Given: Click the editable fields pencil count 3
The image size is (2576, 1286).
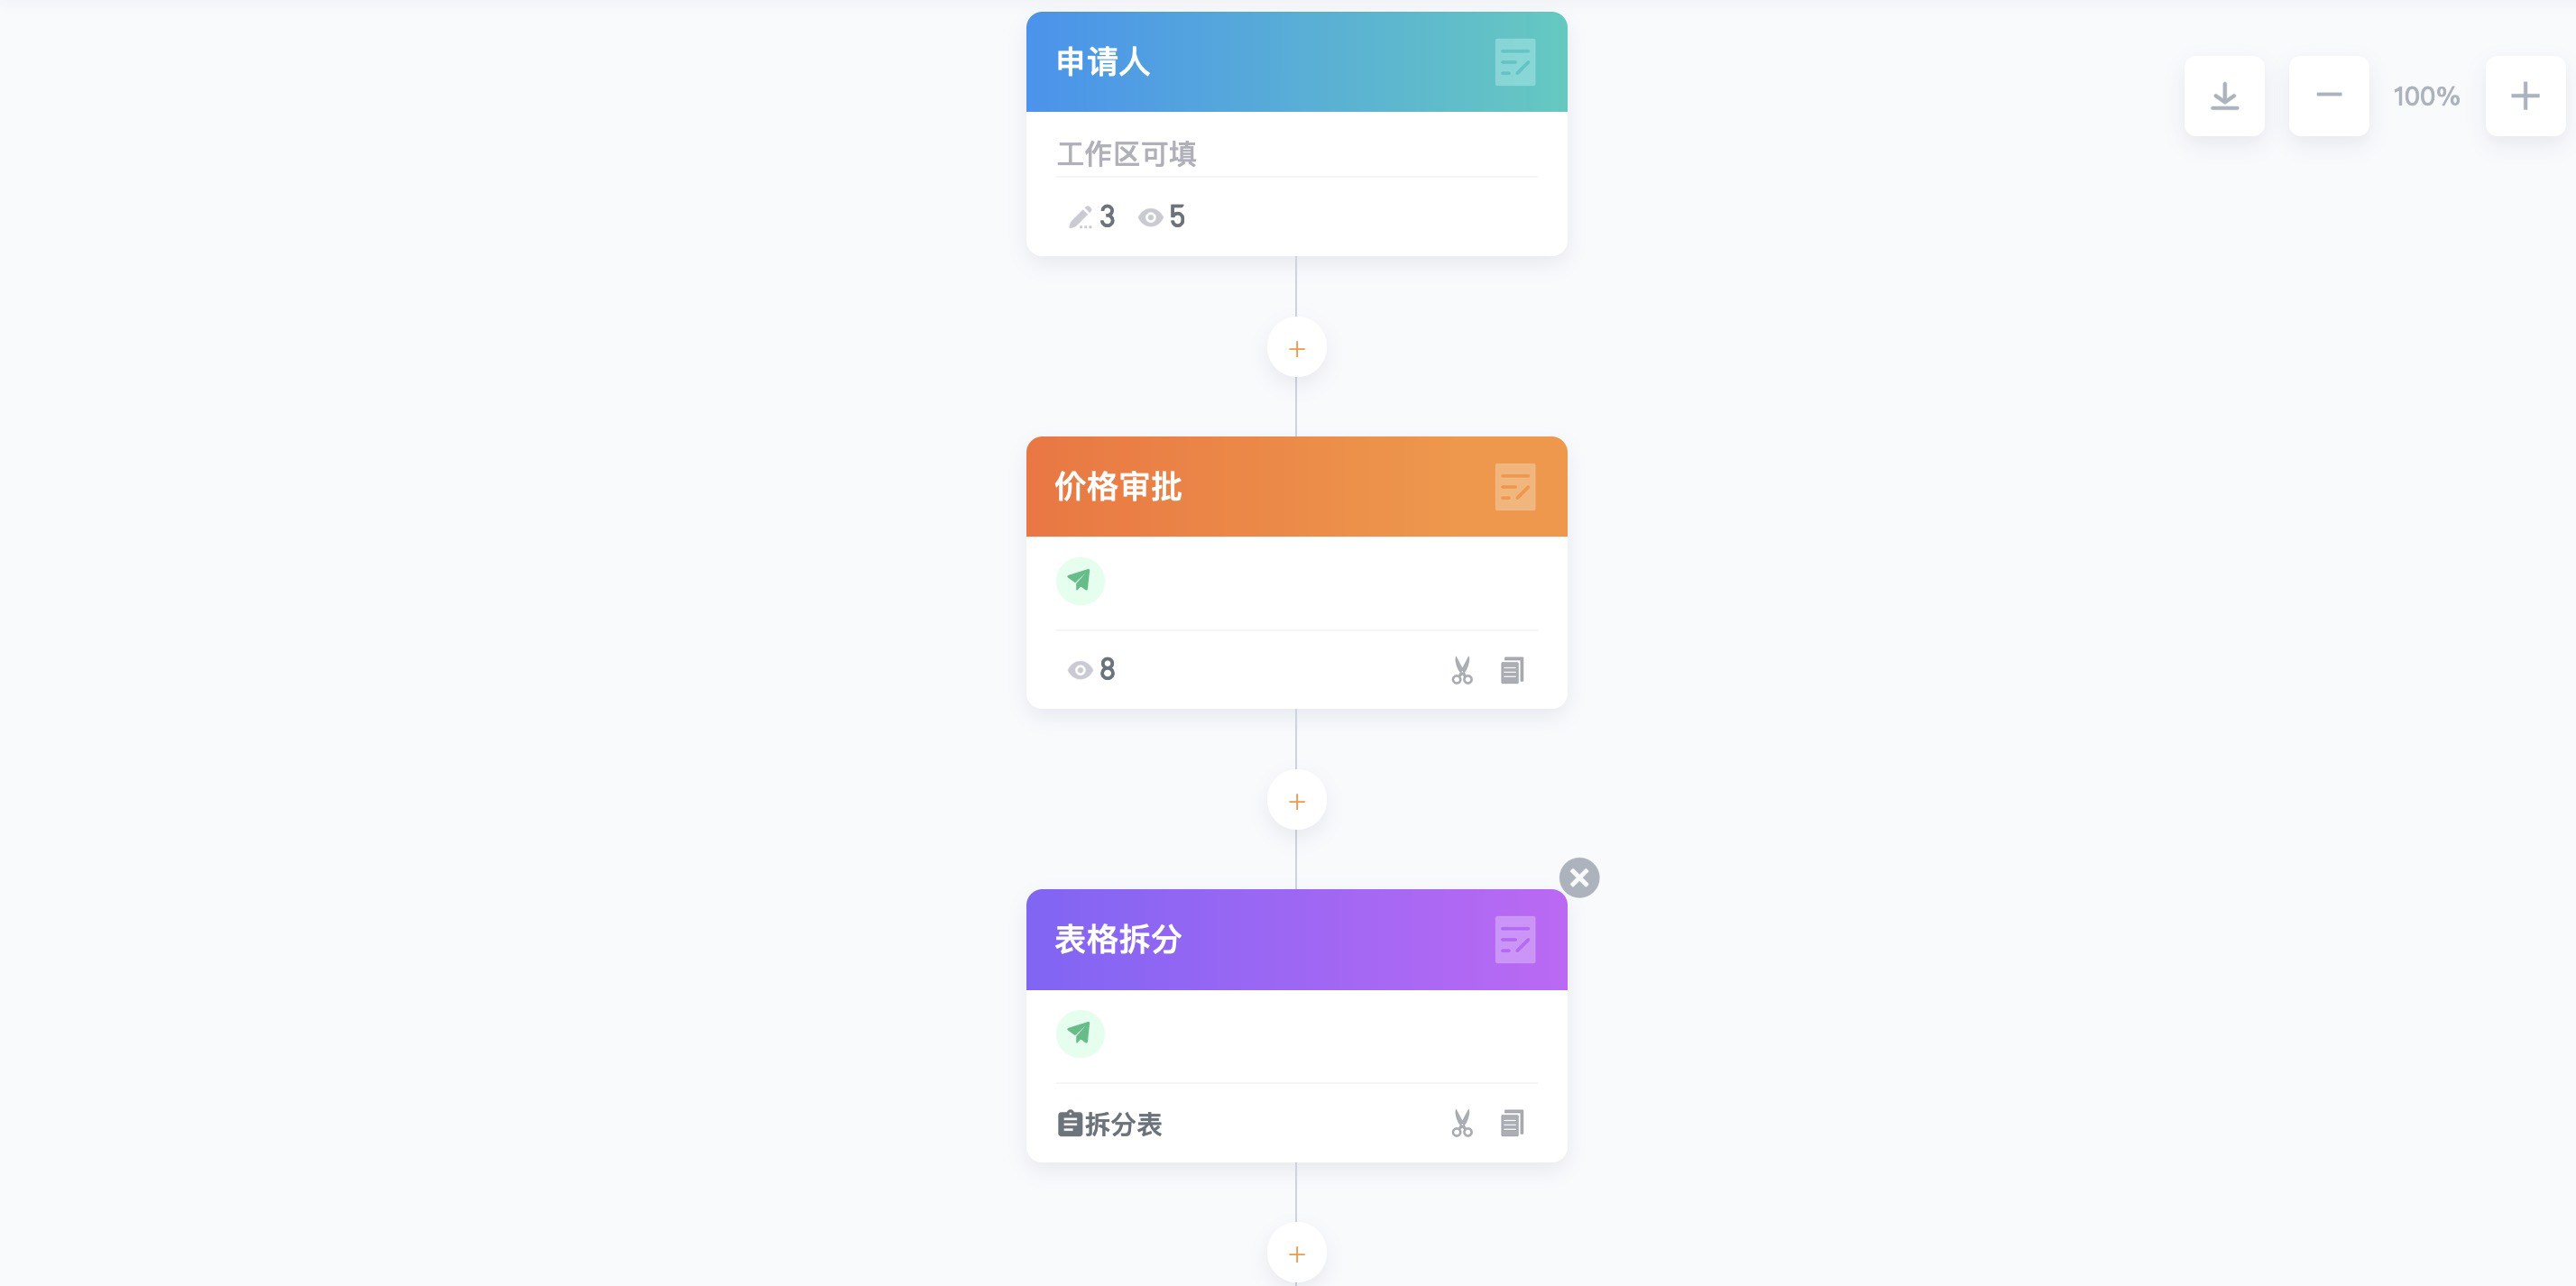Looking at the screenshot, I should (1091, 217).
